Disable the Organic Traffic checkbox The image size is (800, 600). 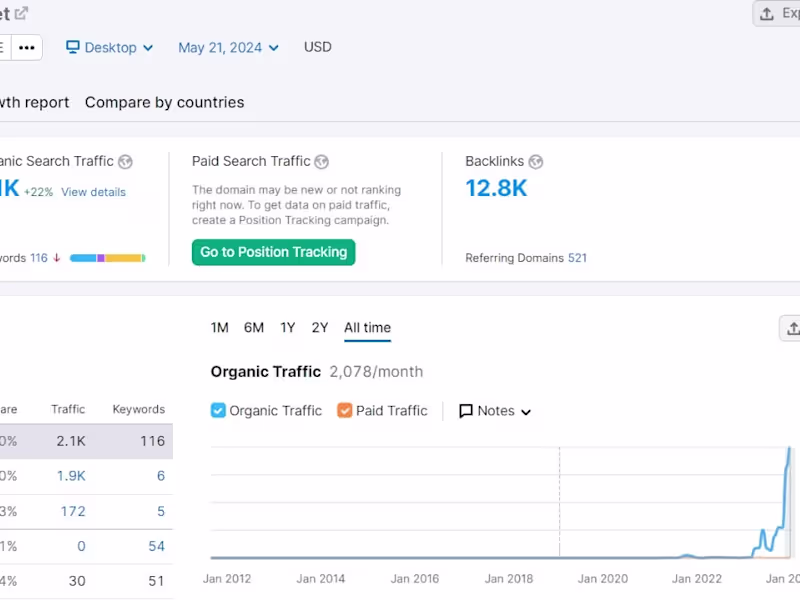point(218,410)
